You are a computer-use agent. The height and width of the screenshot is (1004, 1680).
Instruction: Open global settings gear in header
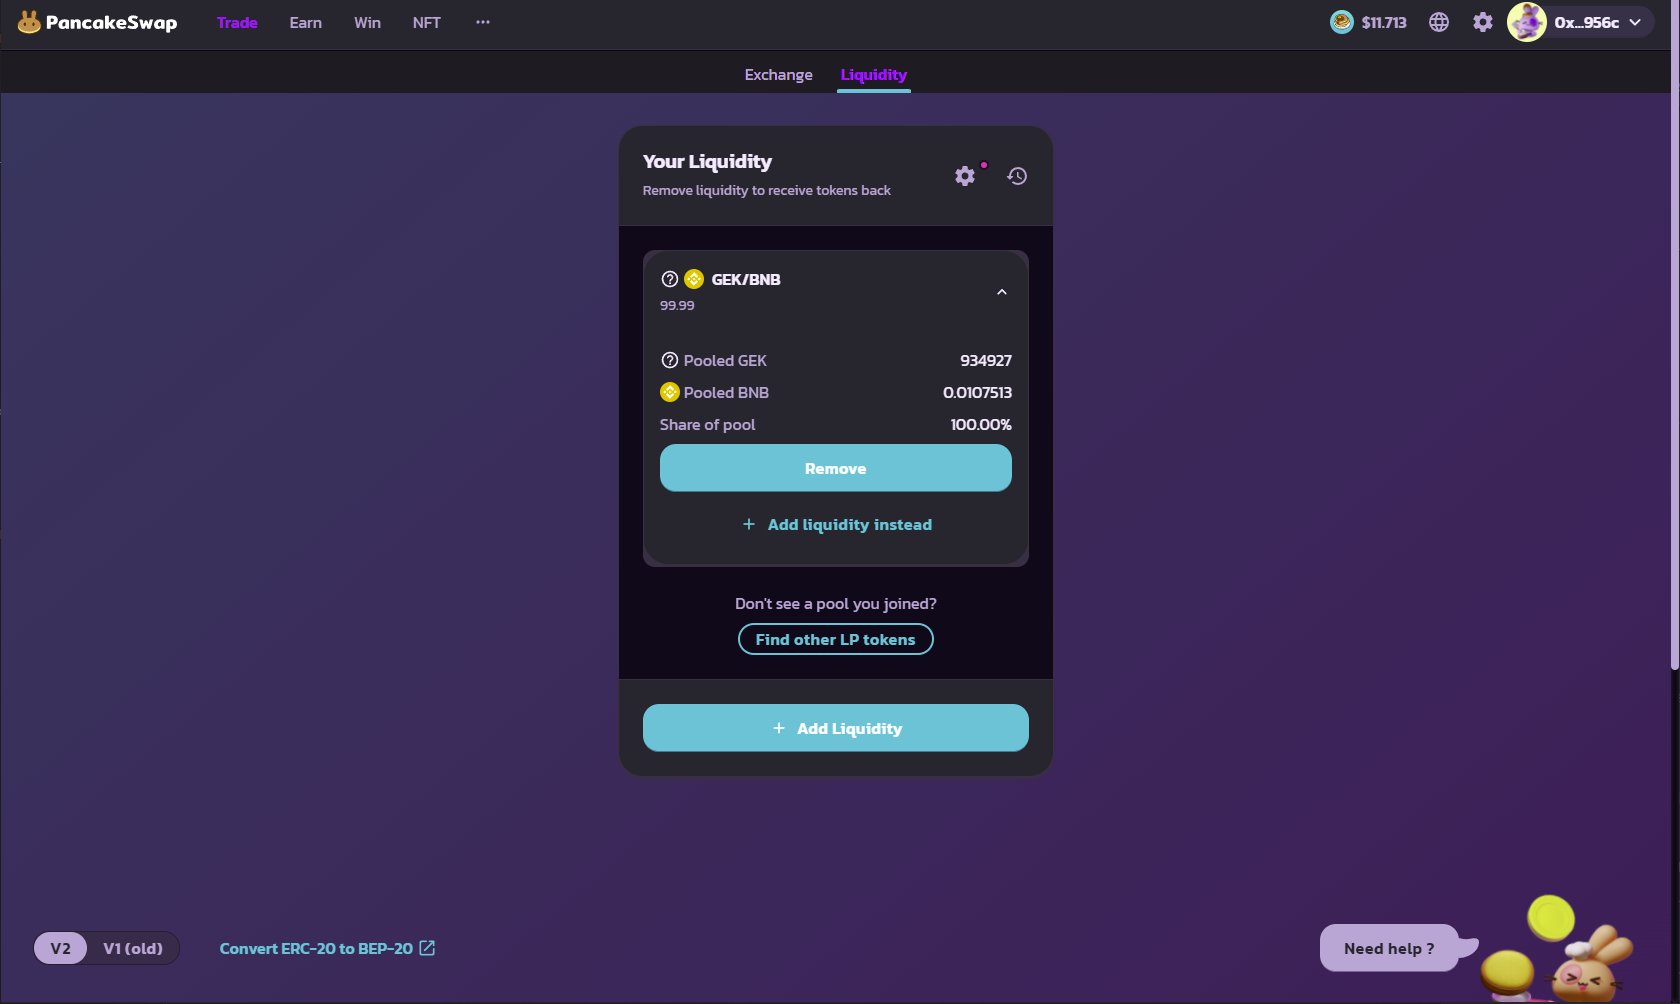(1483, 22)
